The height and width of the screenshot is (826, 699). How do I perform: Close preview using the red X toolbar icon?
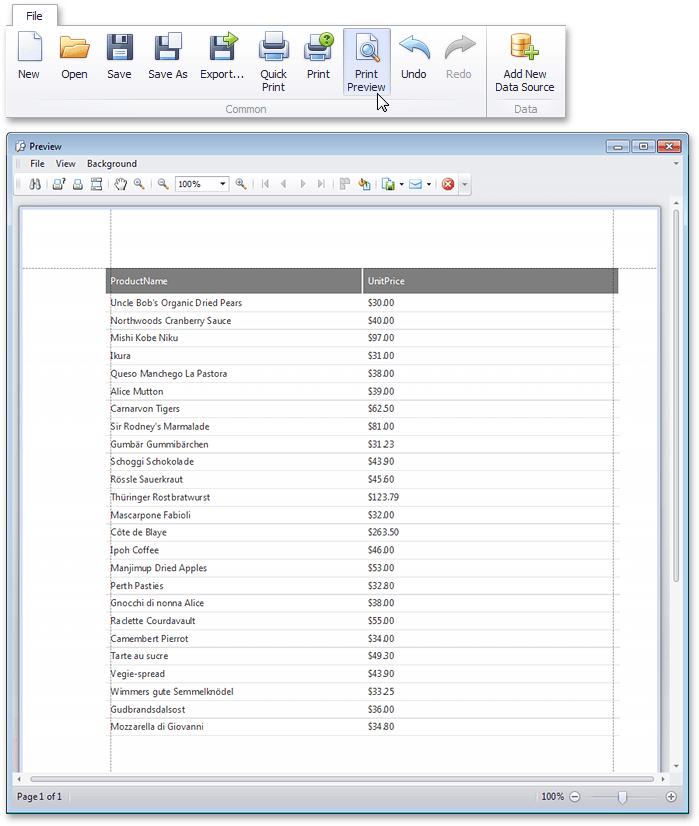[448, 184]
